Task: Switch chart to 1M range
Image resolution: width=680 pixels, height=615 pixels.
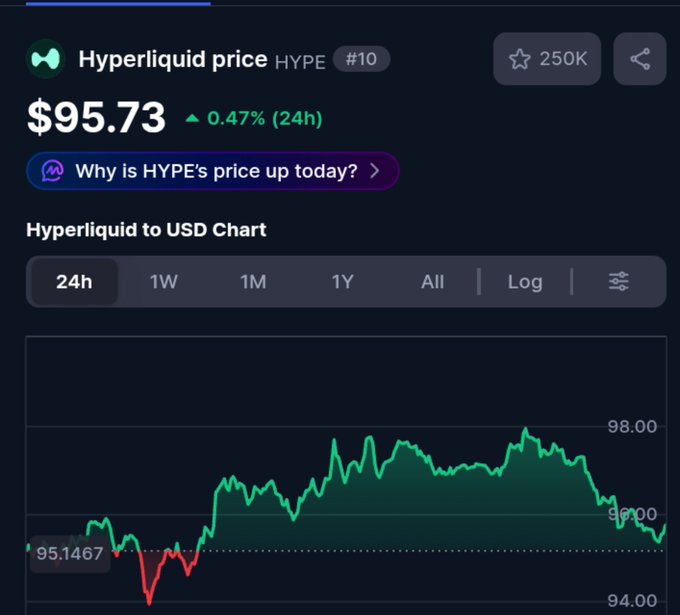Action: pyautogui.click(x=253, y=282)
